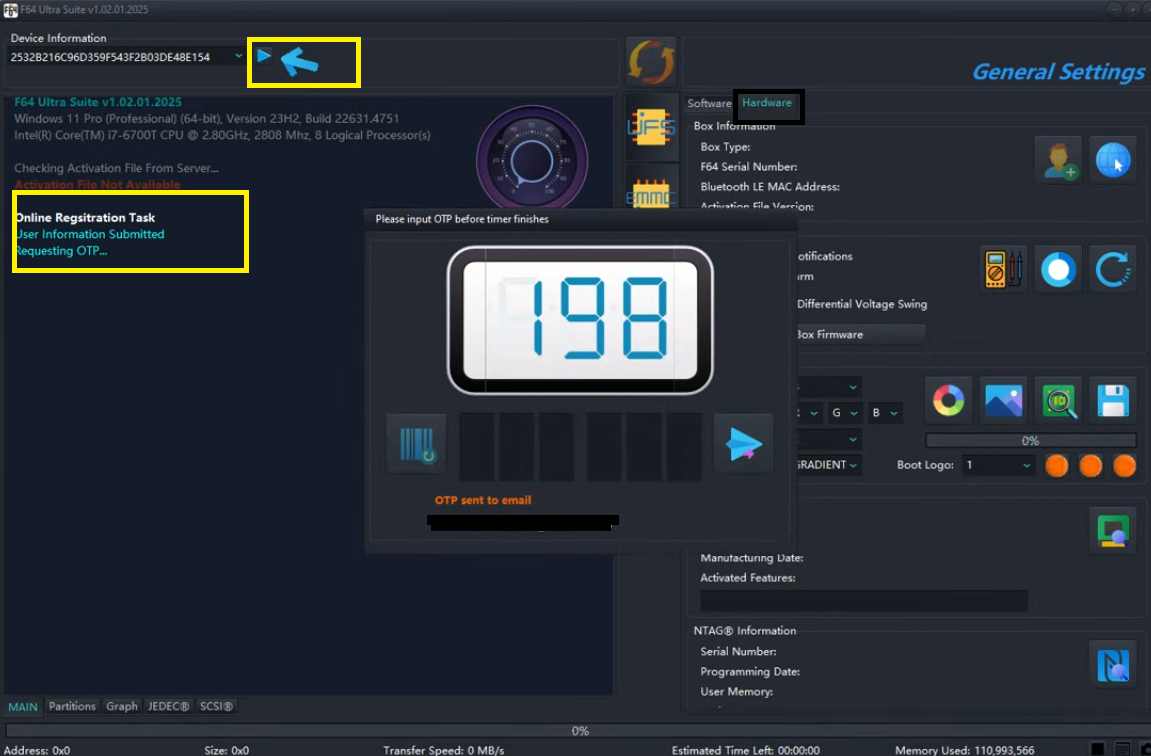Open the multimeter voltage tool

(1003, 269)
